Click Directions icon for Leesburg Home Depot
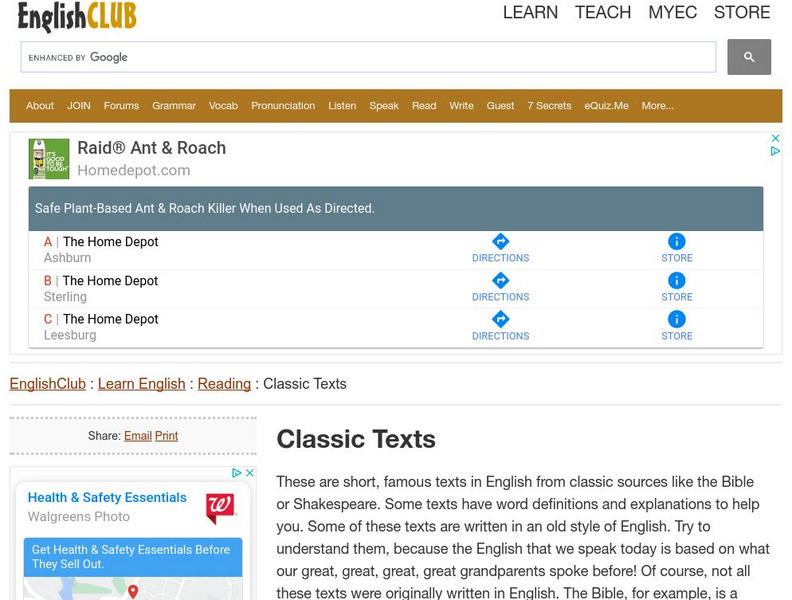 (x=500, y=319)
